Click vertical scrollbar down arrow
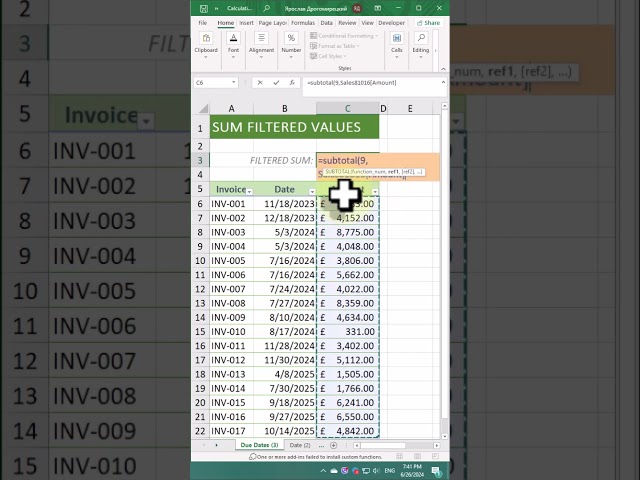This screenshot has width=640, height=480. pos(444,436)
